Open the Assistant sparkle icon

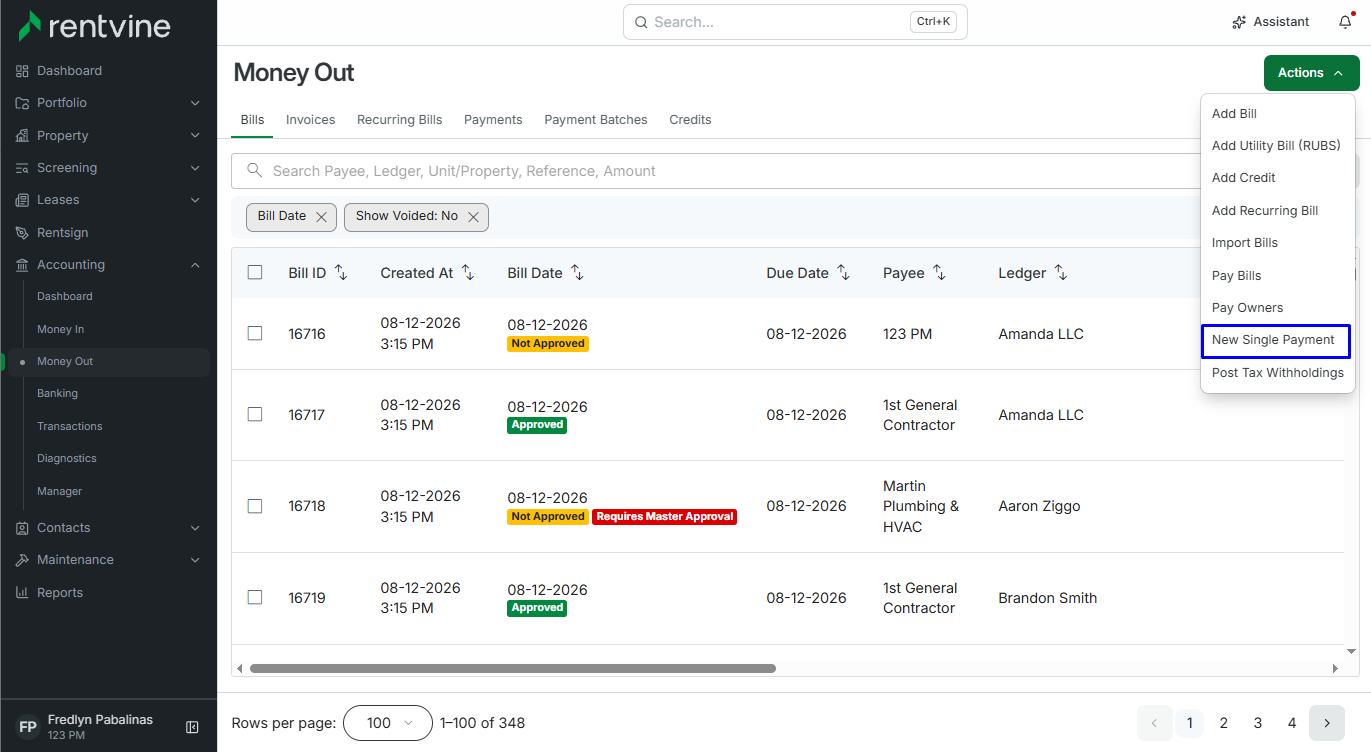point(1239,22)
